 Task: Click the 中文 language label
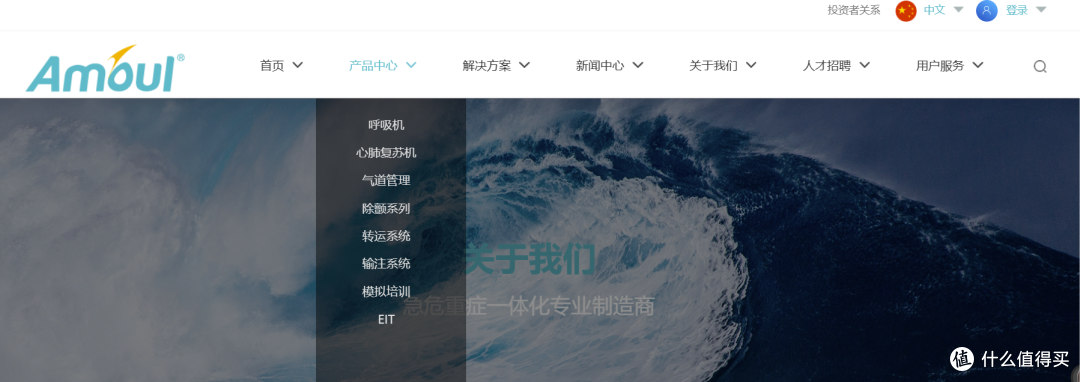pos(934,10)
